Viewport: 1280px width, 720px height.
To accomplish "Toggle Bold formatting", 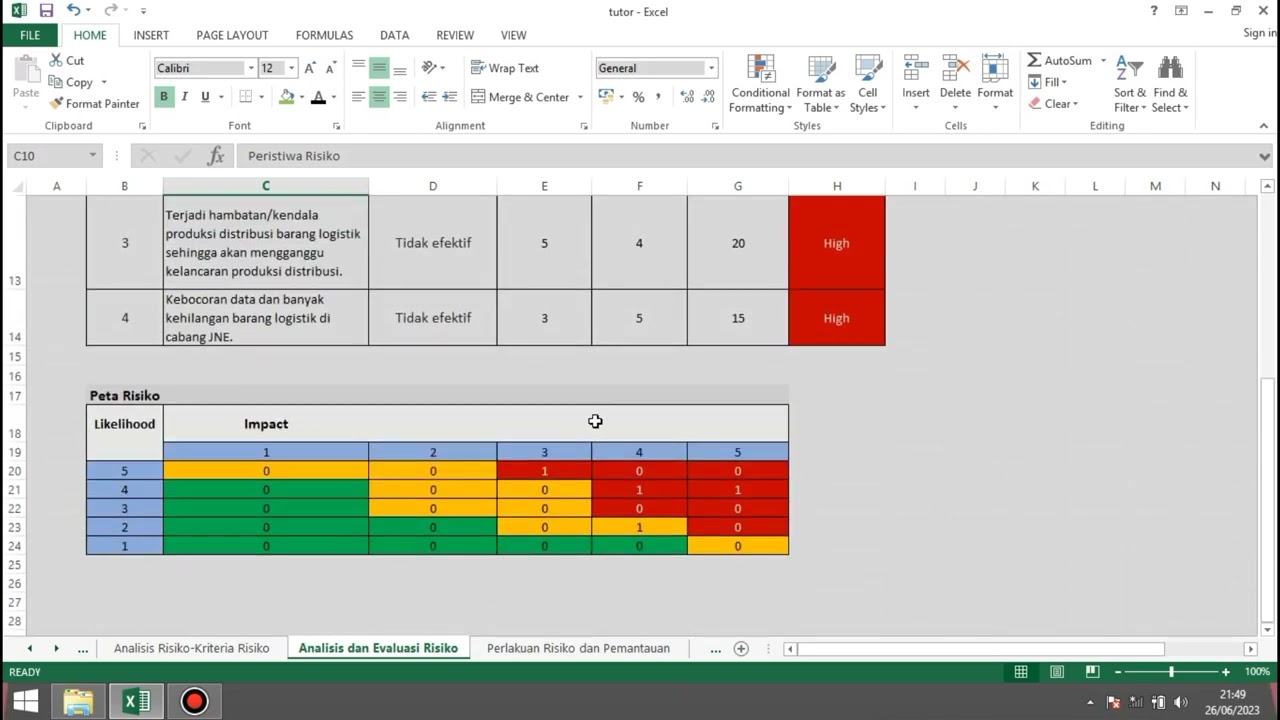I will coord(163,97).
